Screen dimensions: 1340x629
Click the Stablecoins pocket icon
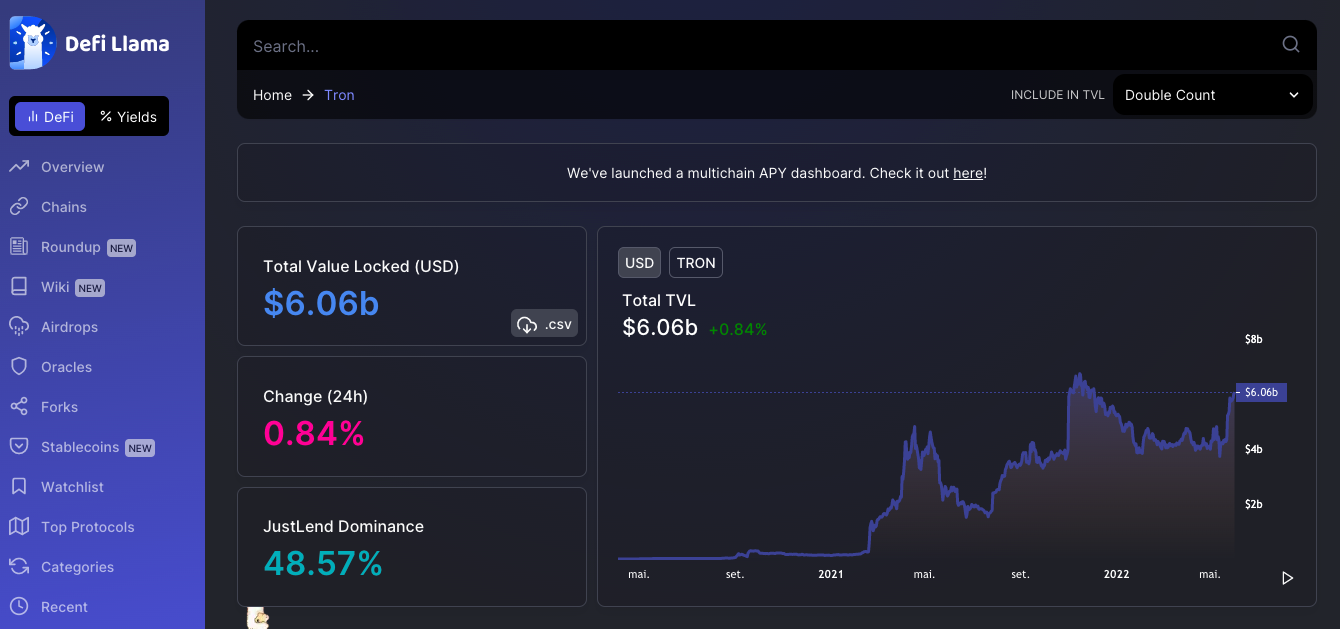[19, 447]
